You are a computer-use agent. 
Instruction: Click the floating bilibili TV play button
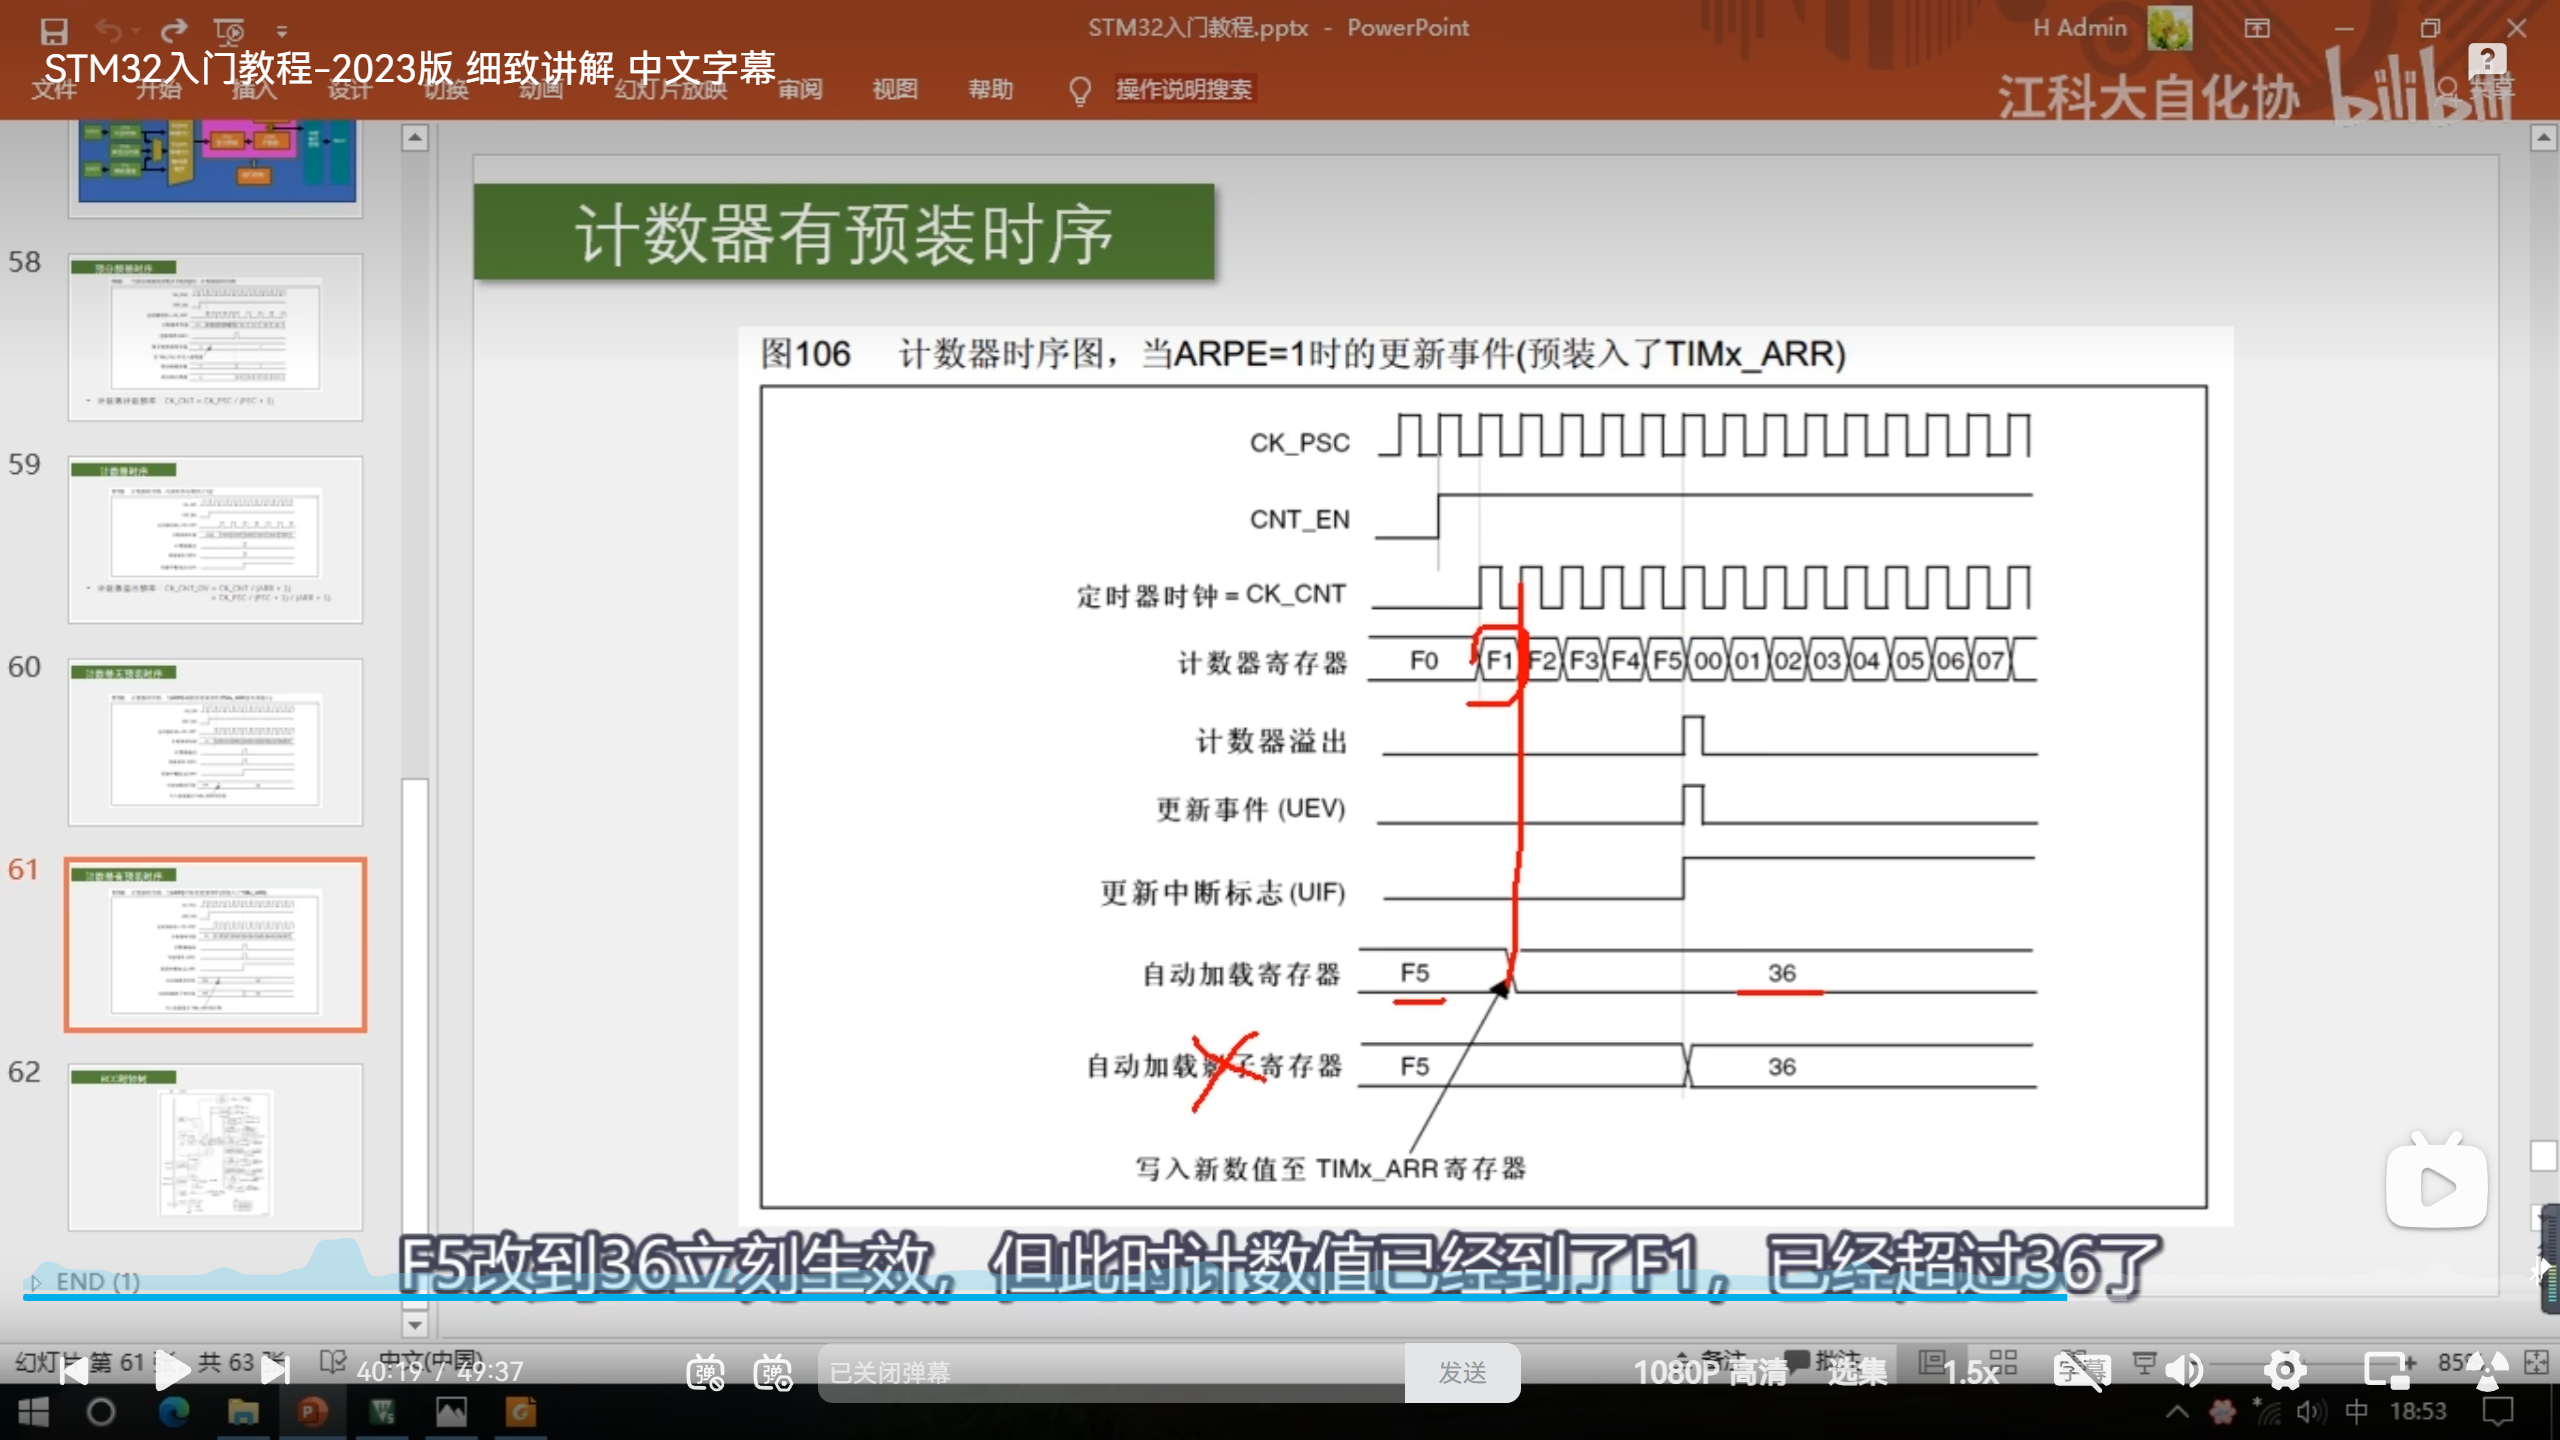[2436, 1185]
